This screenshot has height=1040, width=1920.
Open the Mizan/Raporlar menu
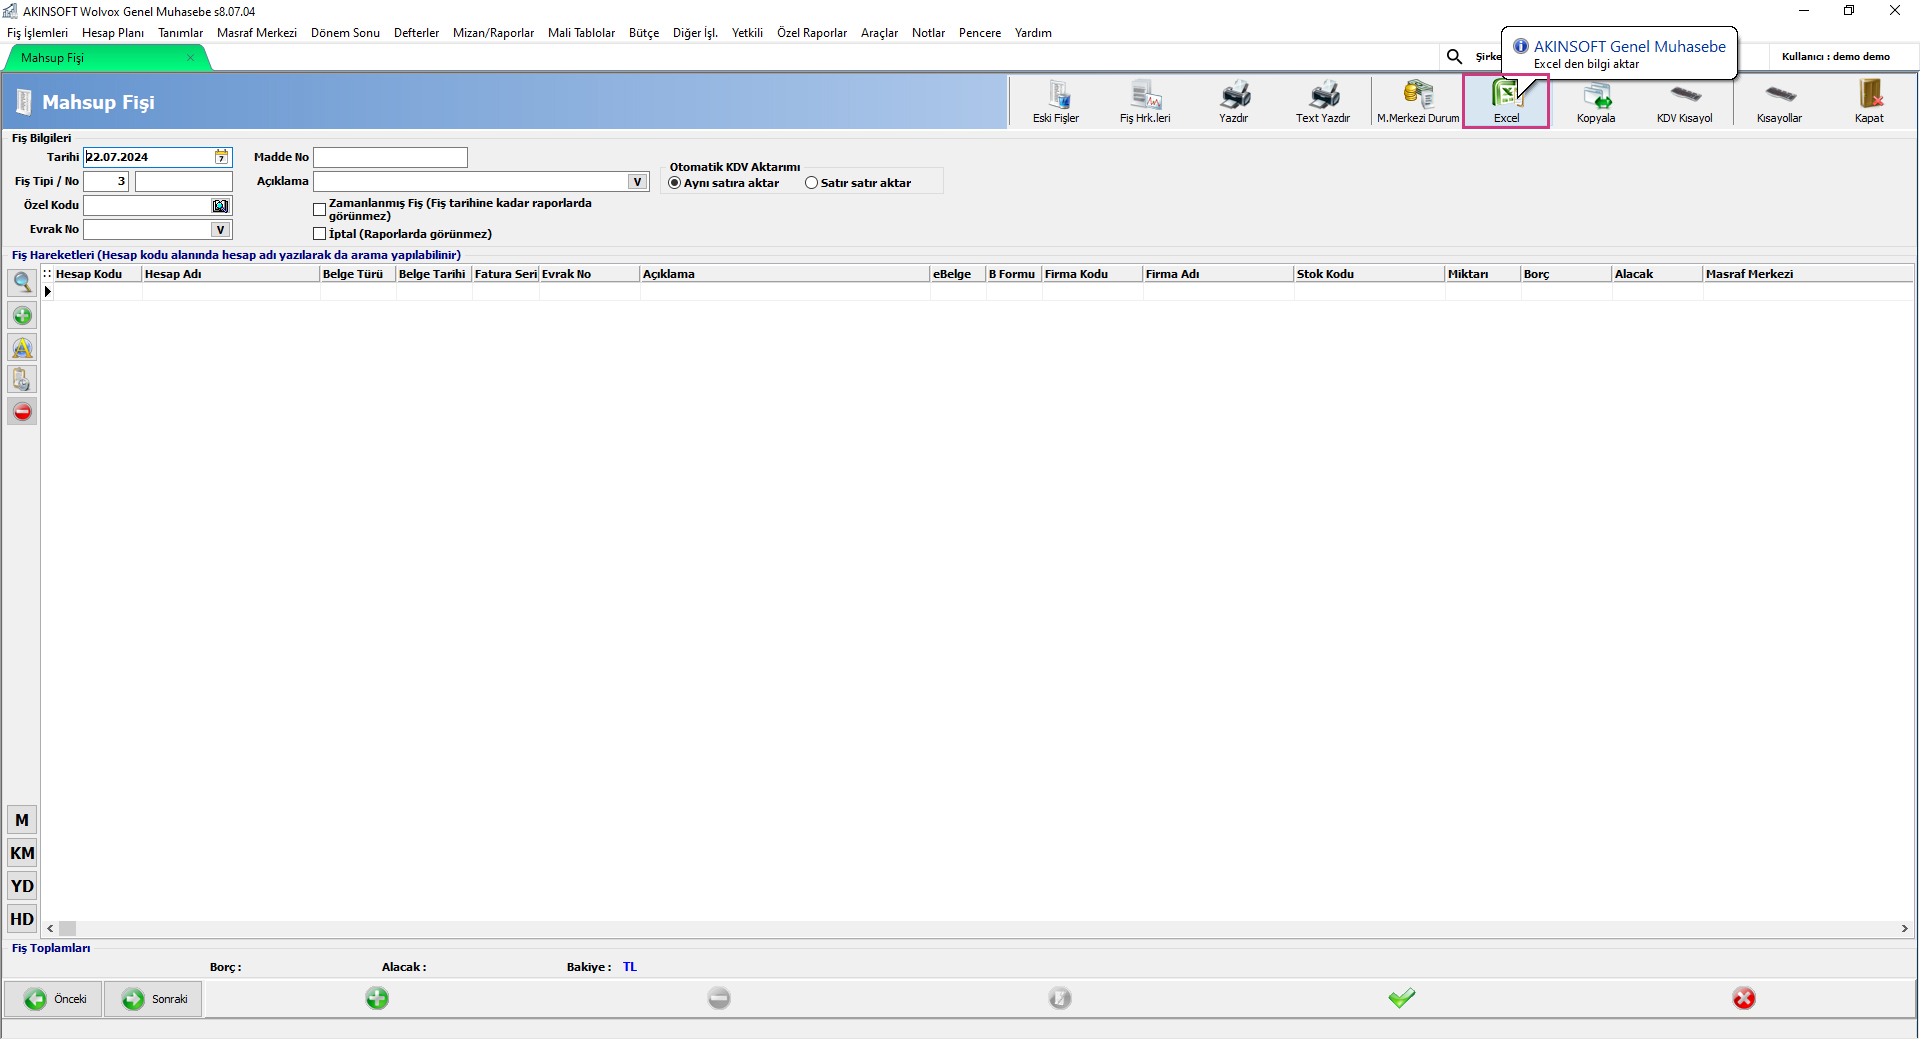click(x=493, y=33)
